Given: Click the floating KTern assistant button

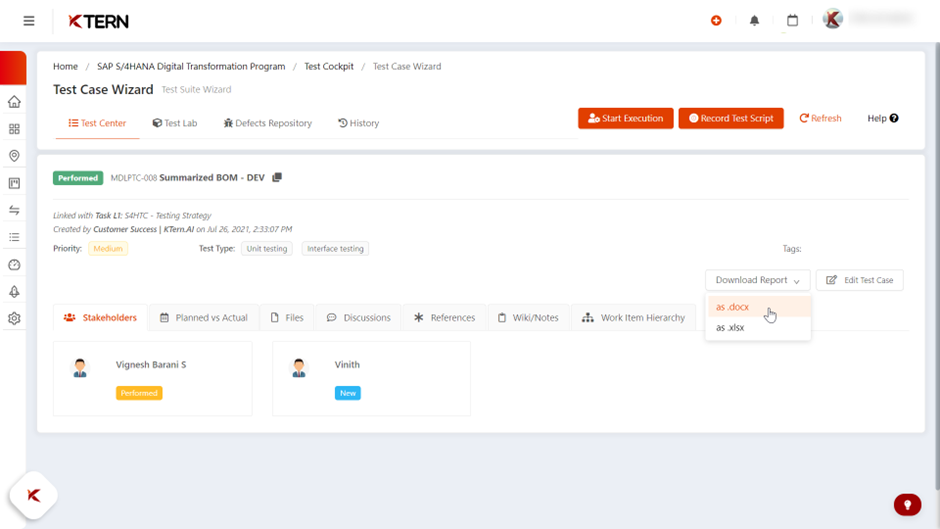Looking at the screenshot, I should tap(34, 495).
